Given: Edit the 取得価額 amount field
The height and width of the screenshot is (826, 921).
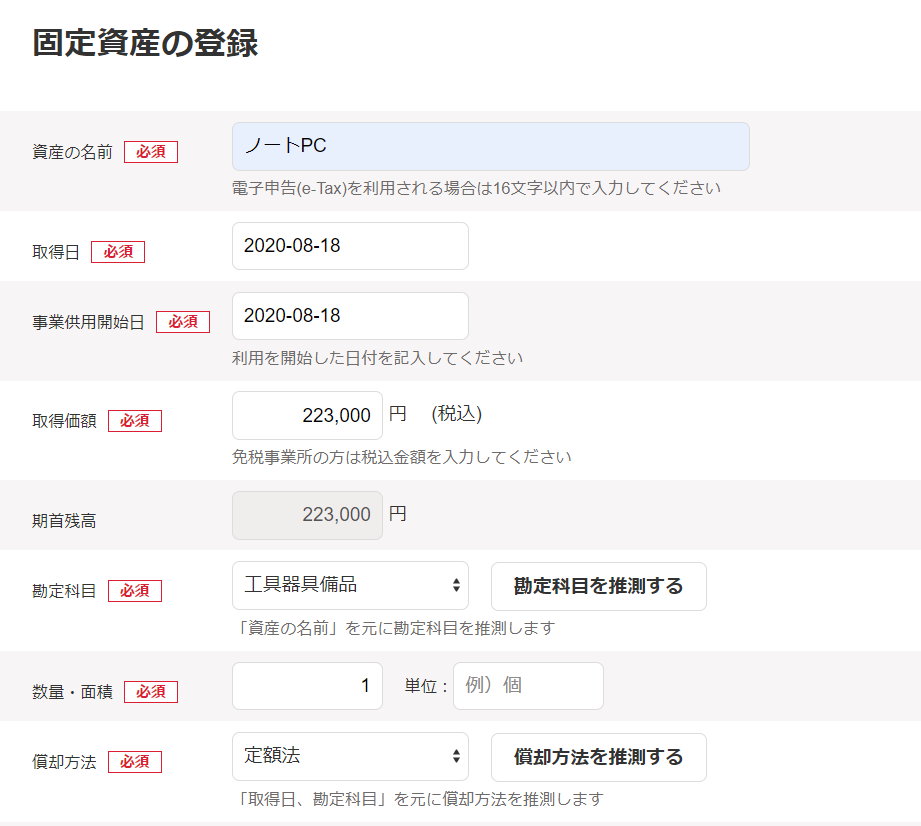Looking at the screenshot, I should coord(307,415).
